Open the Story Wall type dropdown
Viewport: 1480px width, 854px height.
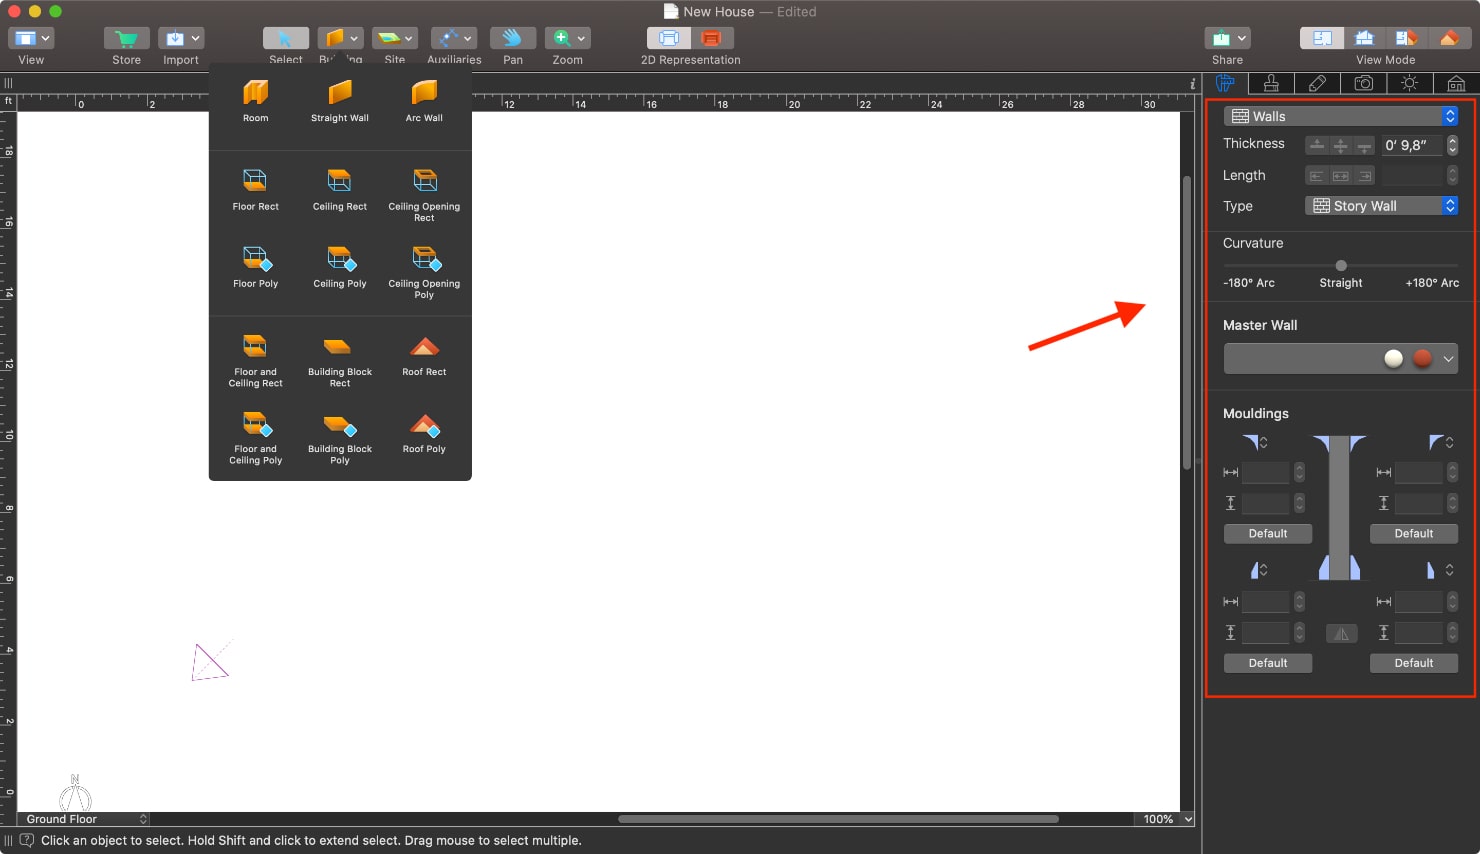pos(1381,206)
